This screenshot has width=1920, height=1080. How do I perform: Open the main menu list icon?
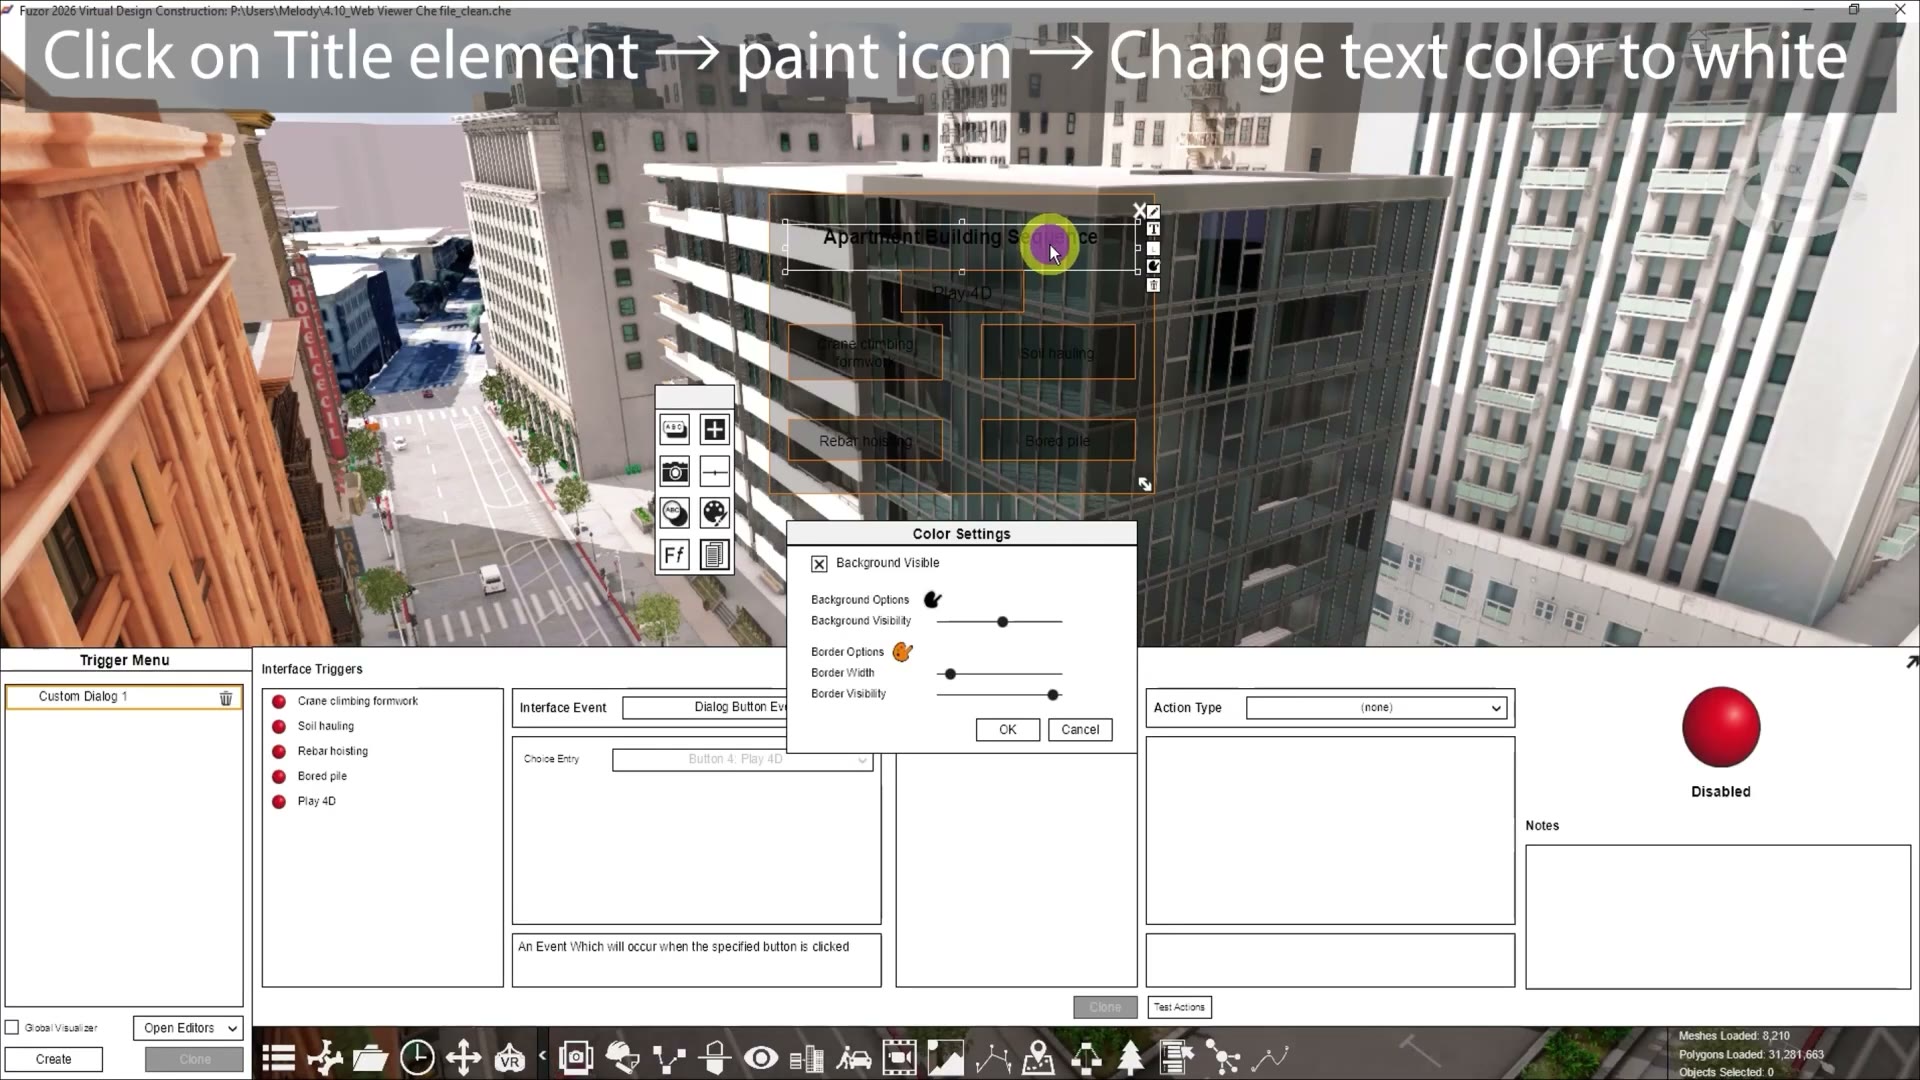coord(278,1057)
